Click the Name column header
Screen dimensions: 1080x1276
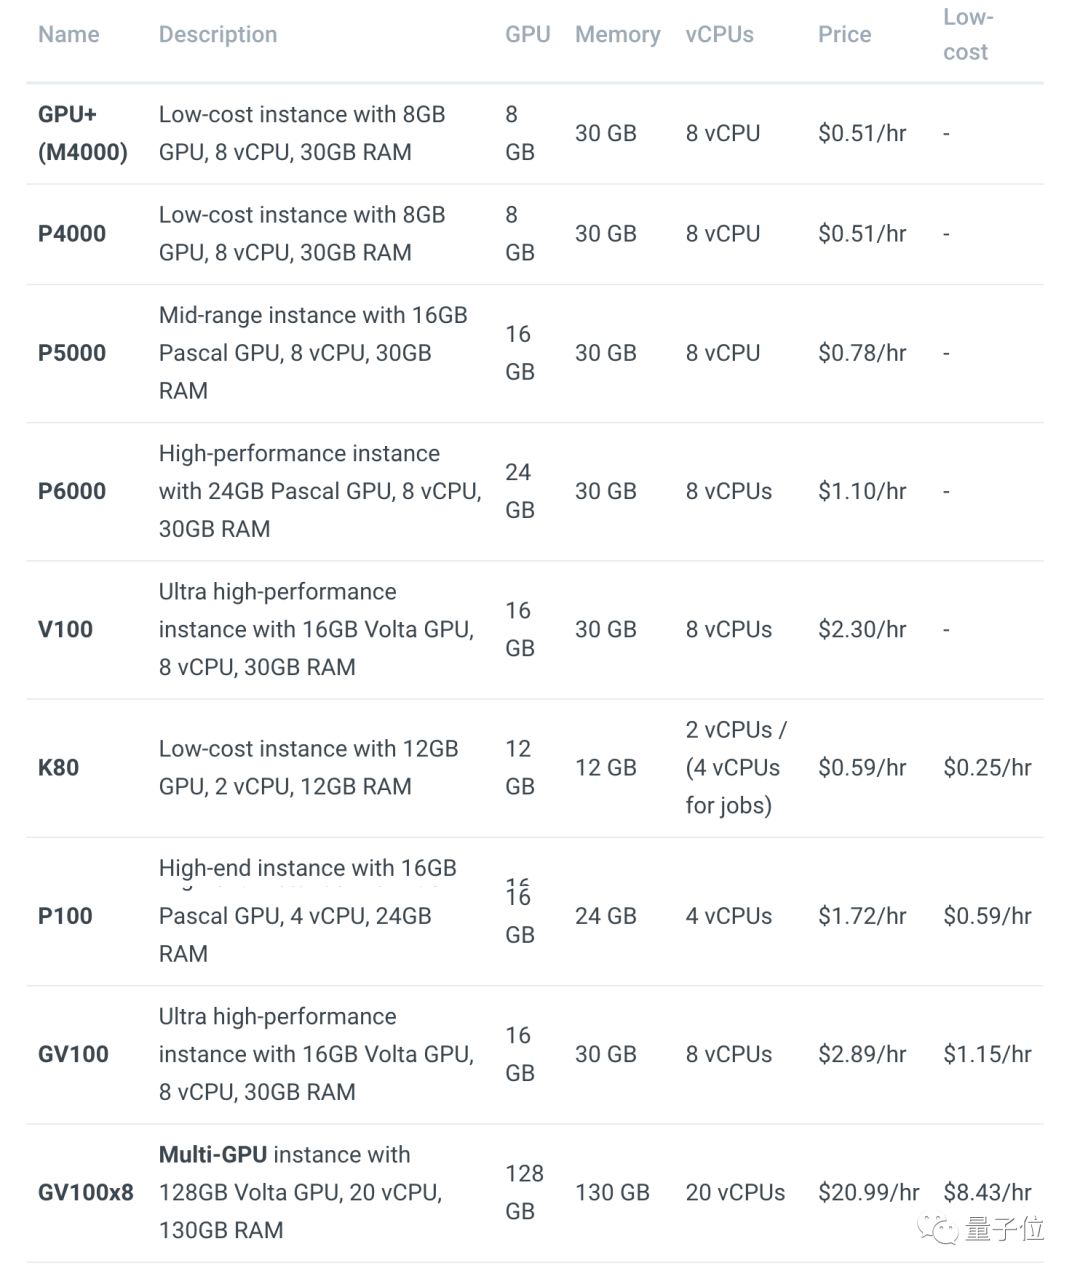69,34
